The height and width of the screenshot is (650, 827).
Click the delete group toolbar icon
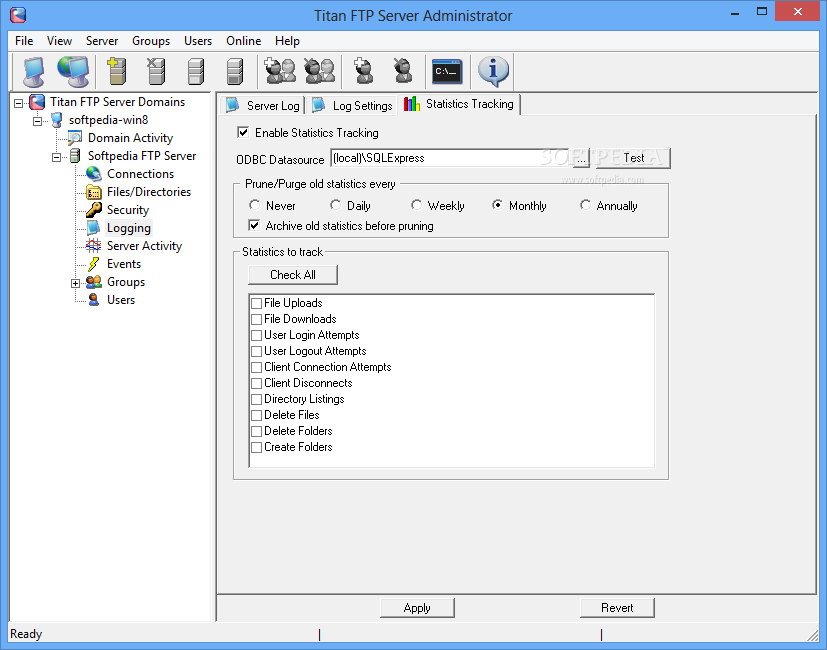pos(320,71)
